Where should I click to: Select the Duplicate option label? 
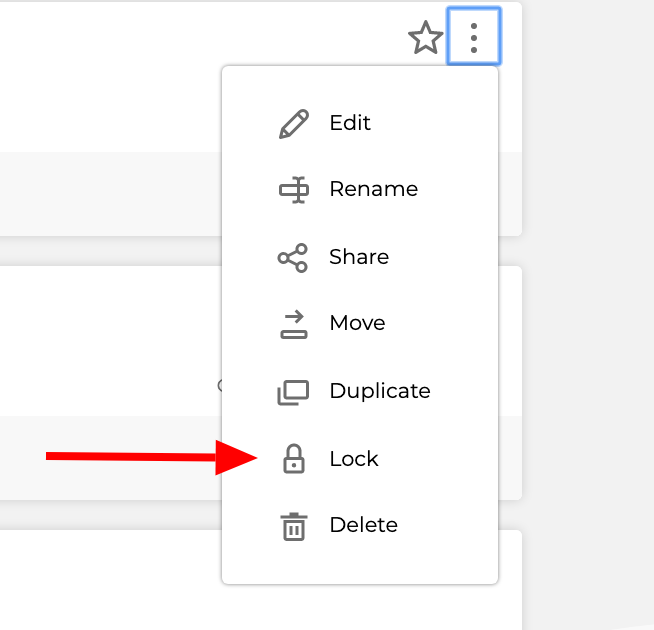[380, 391]
